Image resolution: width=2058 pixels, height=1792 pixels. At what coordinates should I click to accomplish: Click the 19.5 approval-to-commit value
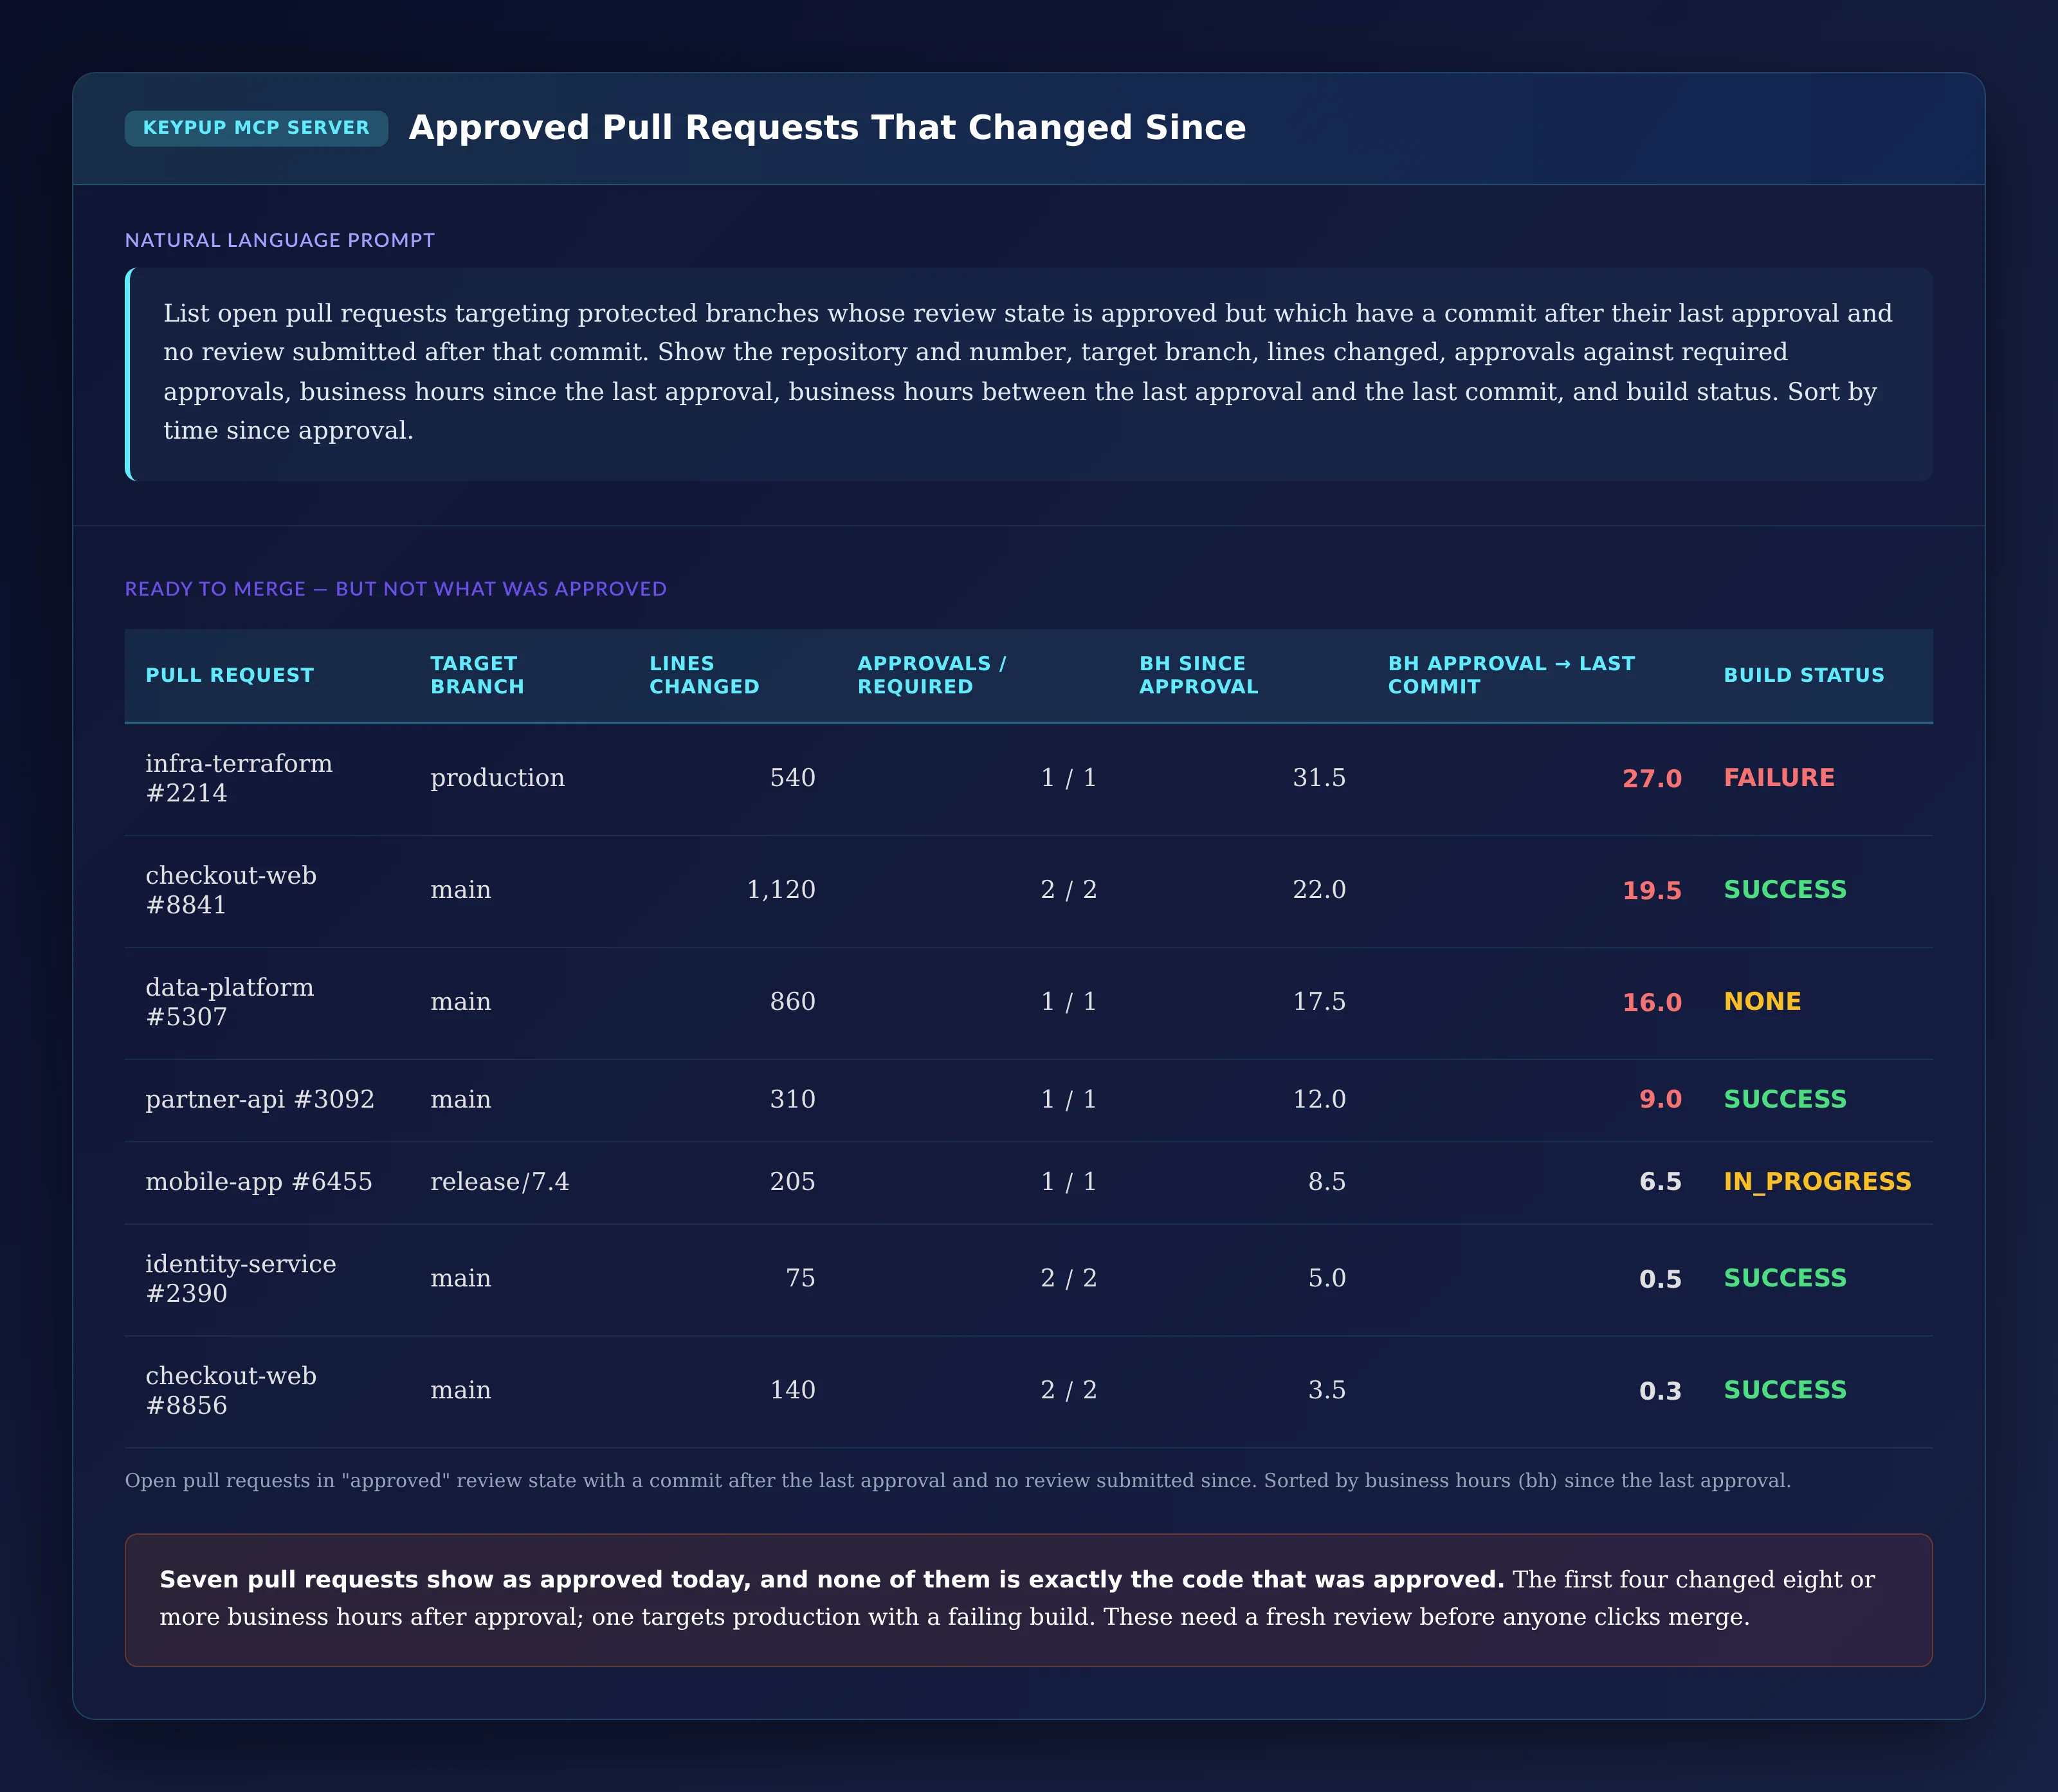pos(1652,891)
